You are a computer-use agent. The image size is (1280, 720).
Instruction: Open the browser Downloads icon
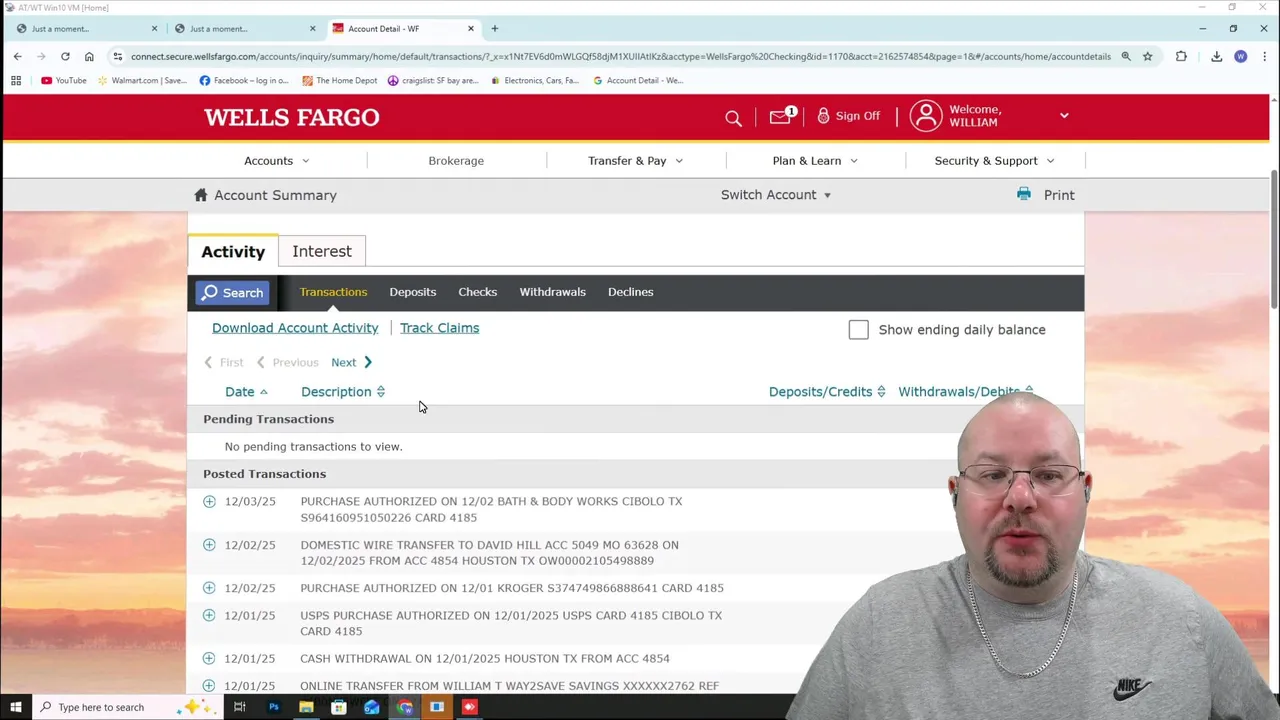[1216, 56]
